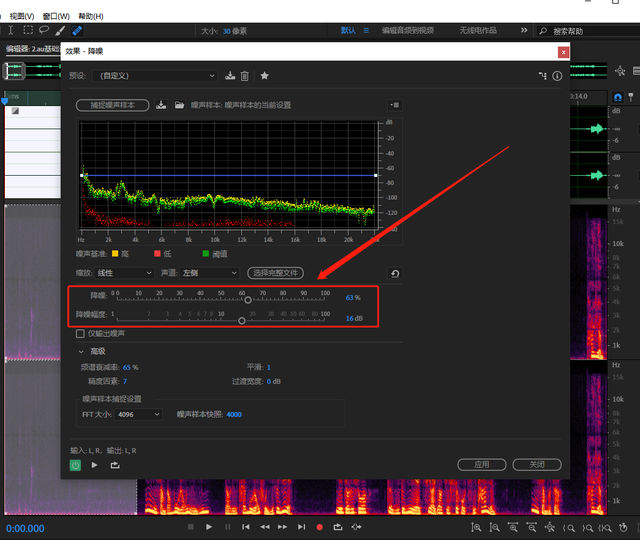This screenshot has width=640, height=540.
Task: Start recording with the red record button
Action: 320,527
